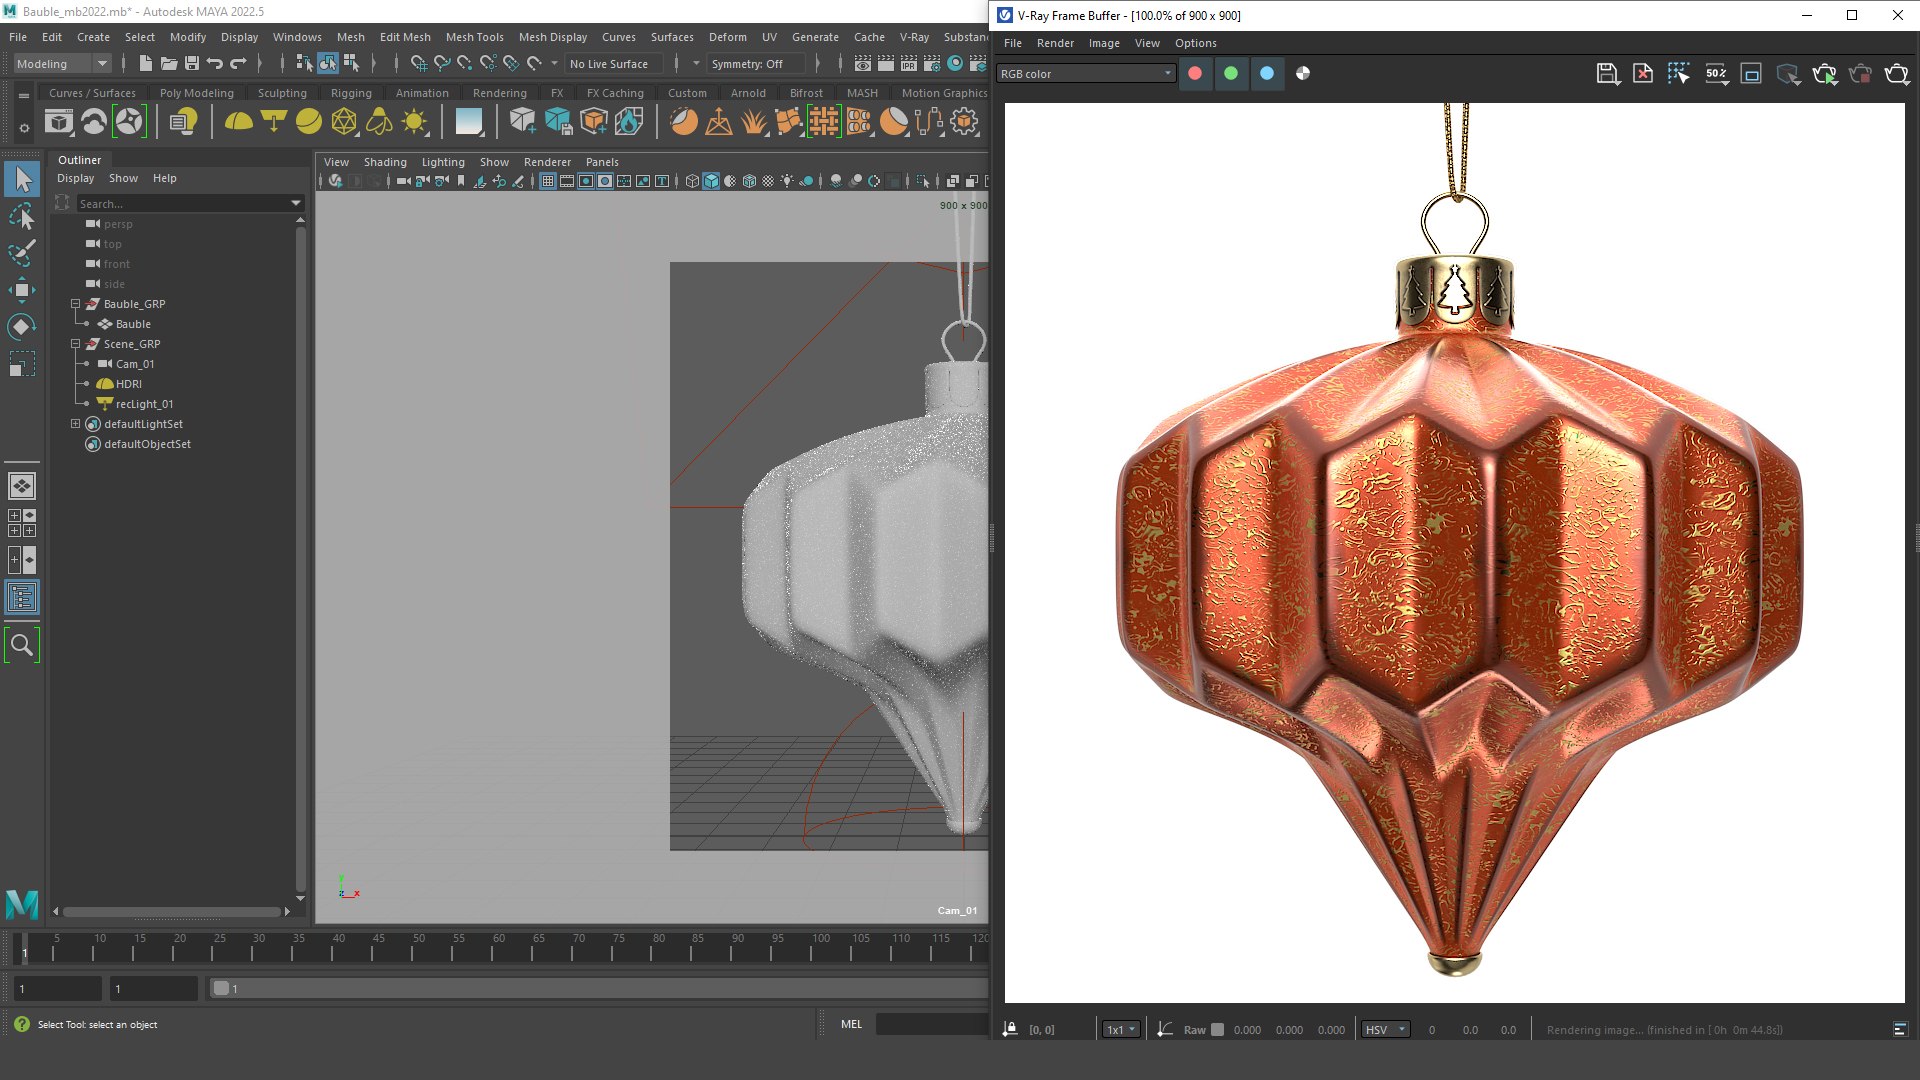This screenshot has height=1080, width=1920.
Task: Click the V-Ray dome light shelf icon
Action: pyautogui.click(x=238, y=122)
